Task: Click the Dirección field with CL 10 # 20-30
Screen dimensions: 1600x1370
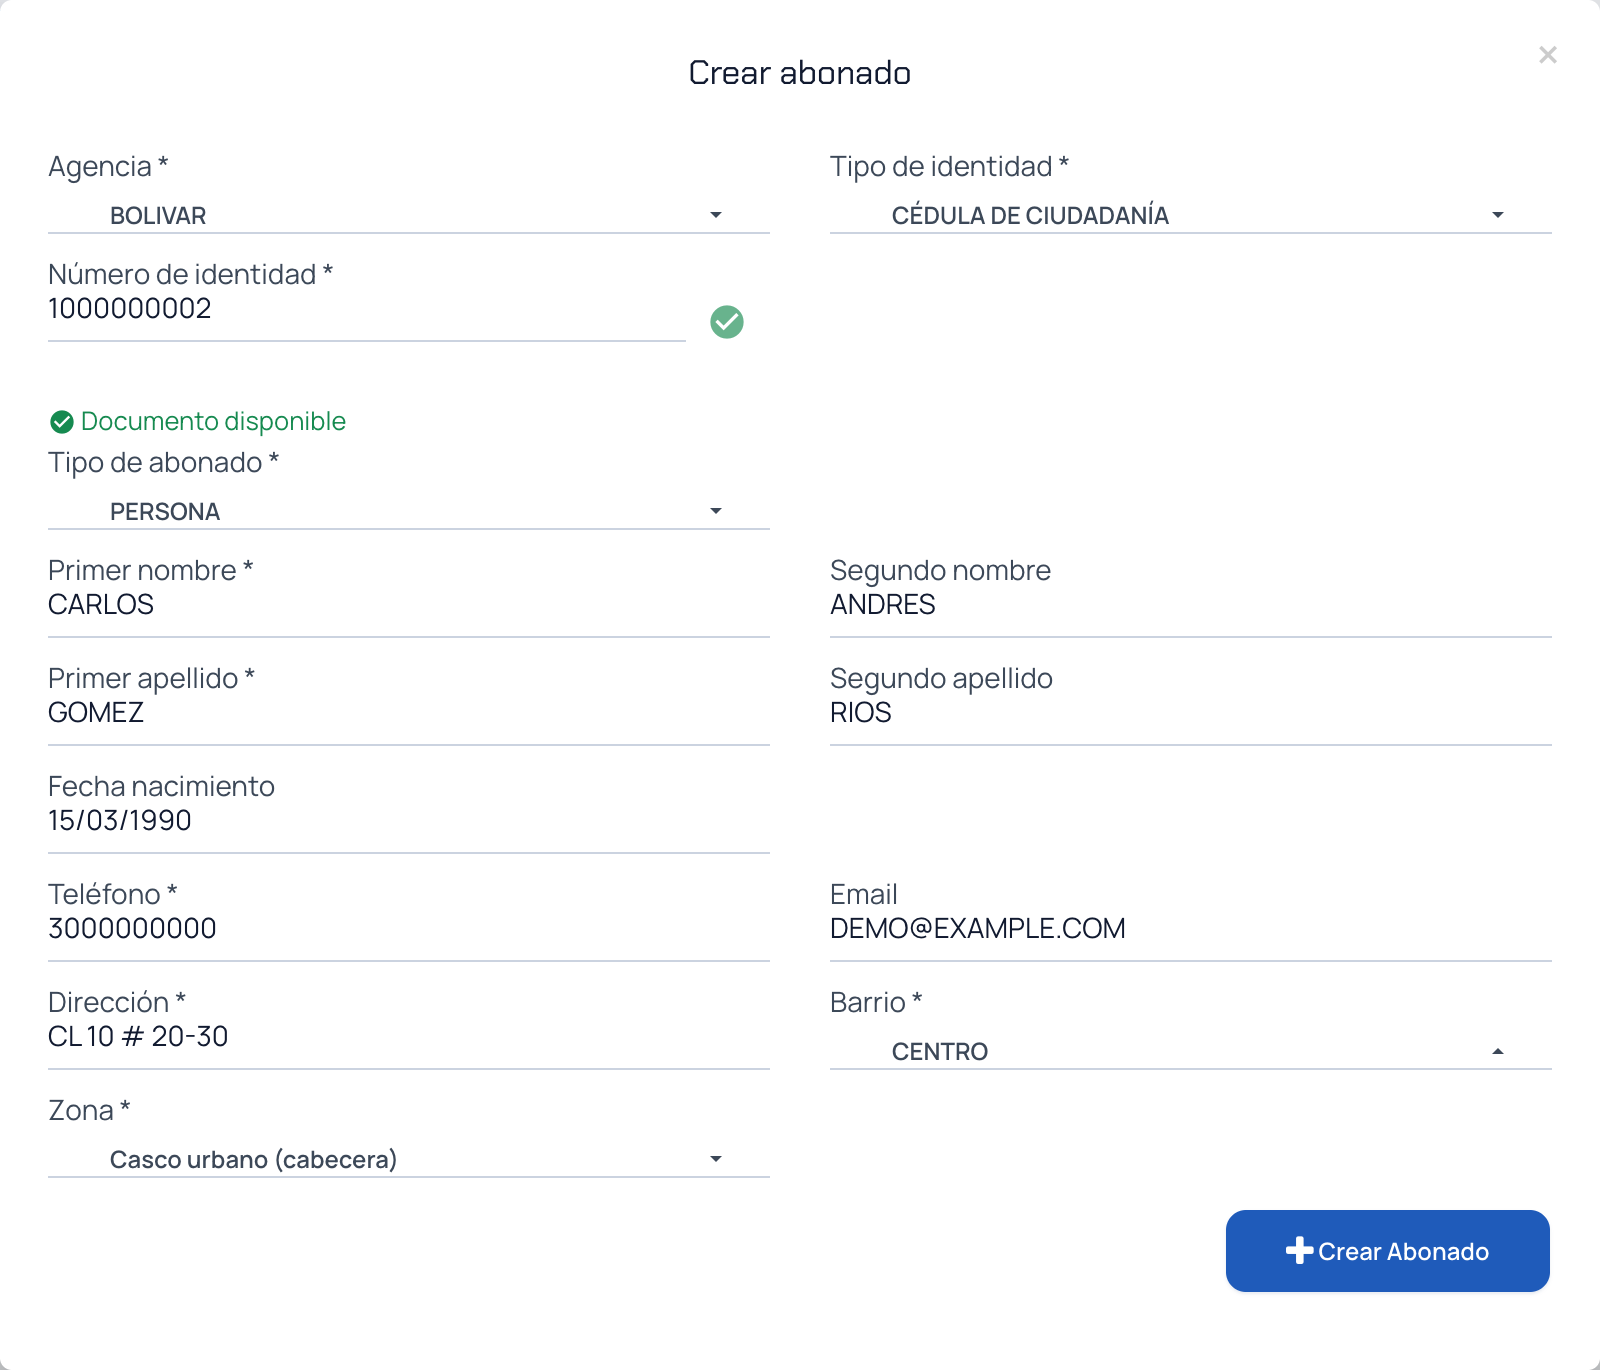Action: click(x=409, y=1037)
